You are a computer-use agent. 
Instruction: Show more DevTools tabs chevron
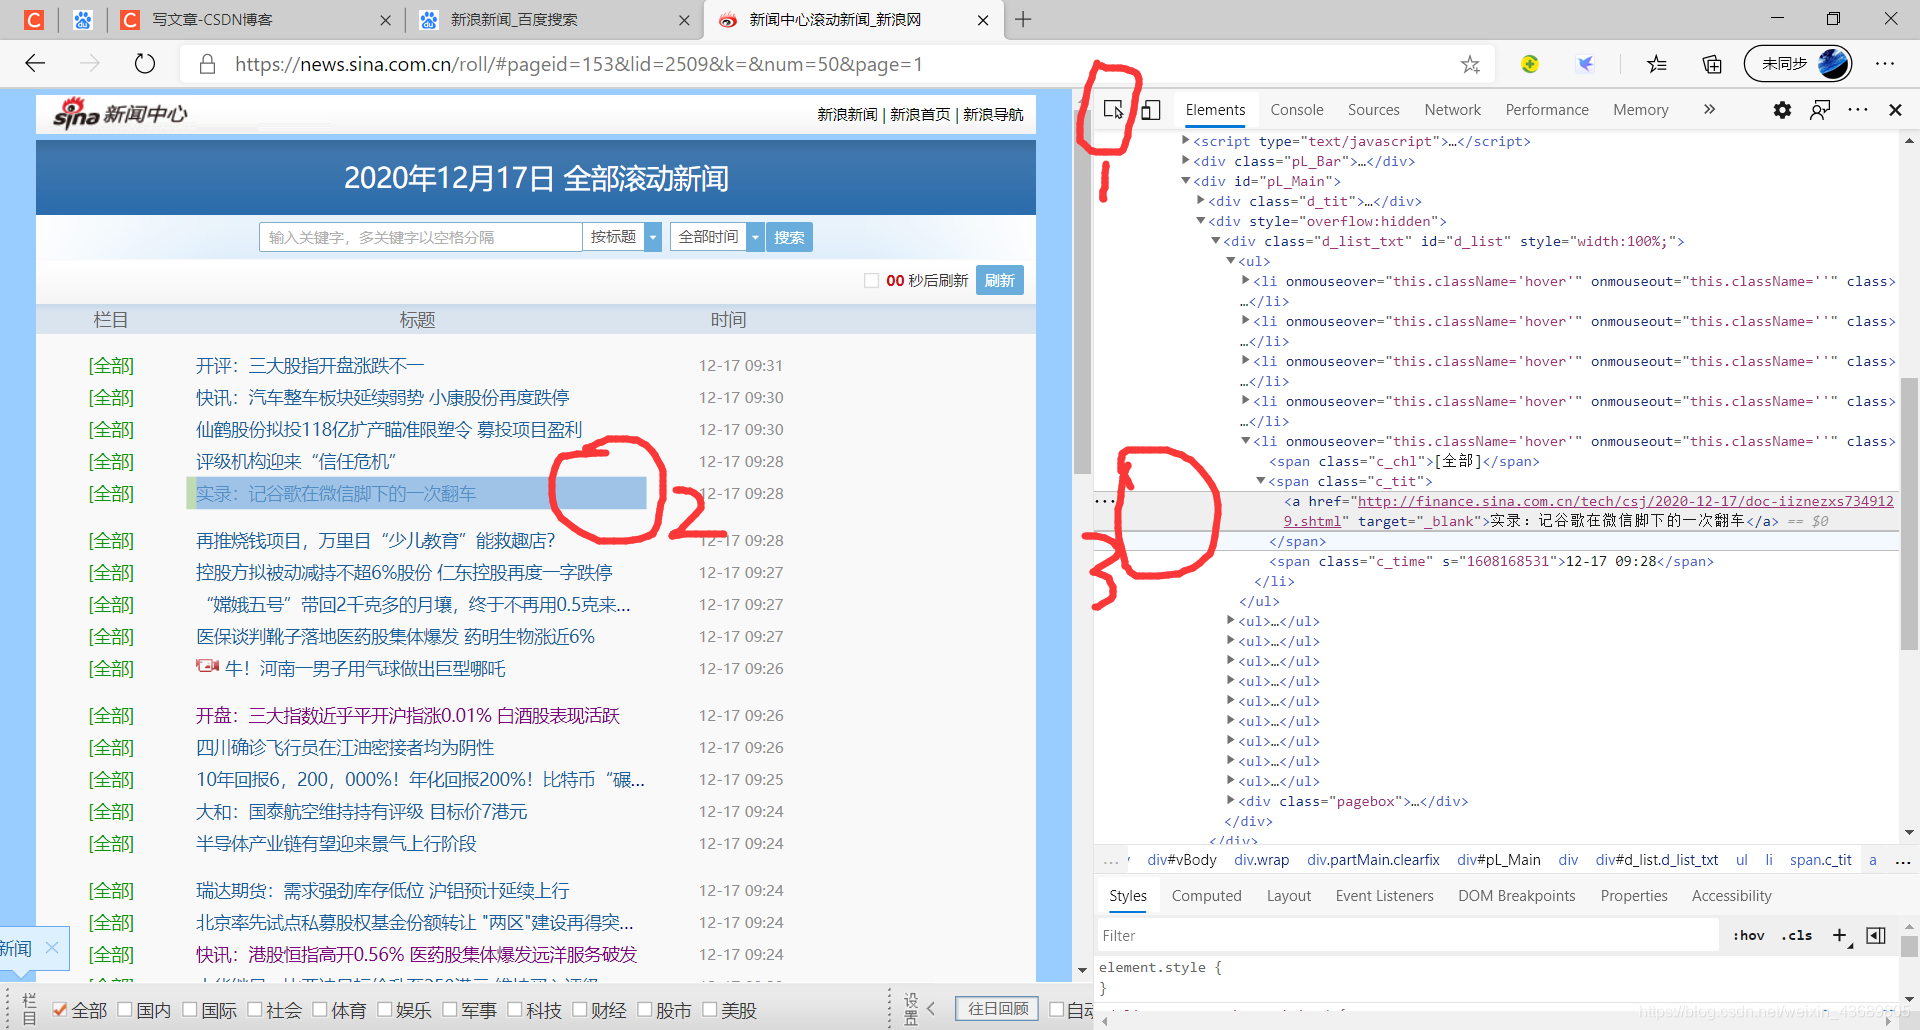click(1709, 110)
